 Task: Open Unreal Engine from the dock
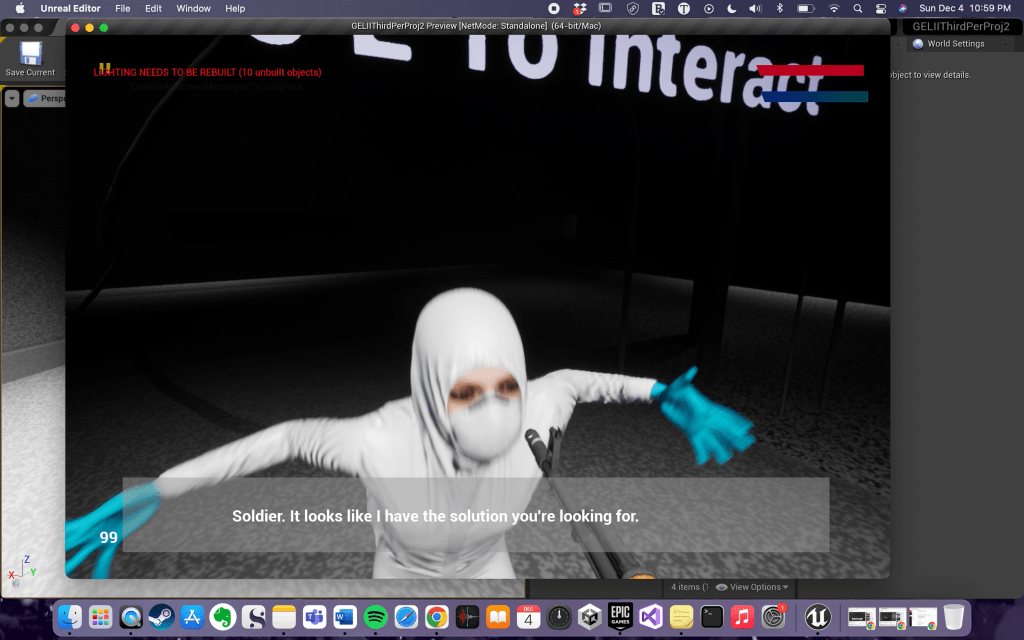818,617
